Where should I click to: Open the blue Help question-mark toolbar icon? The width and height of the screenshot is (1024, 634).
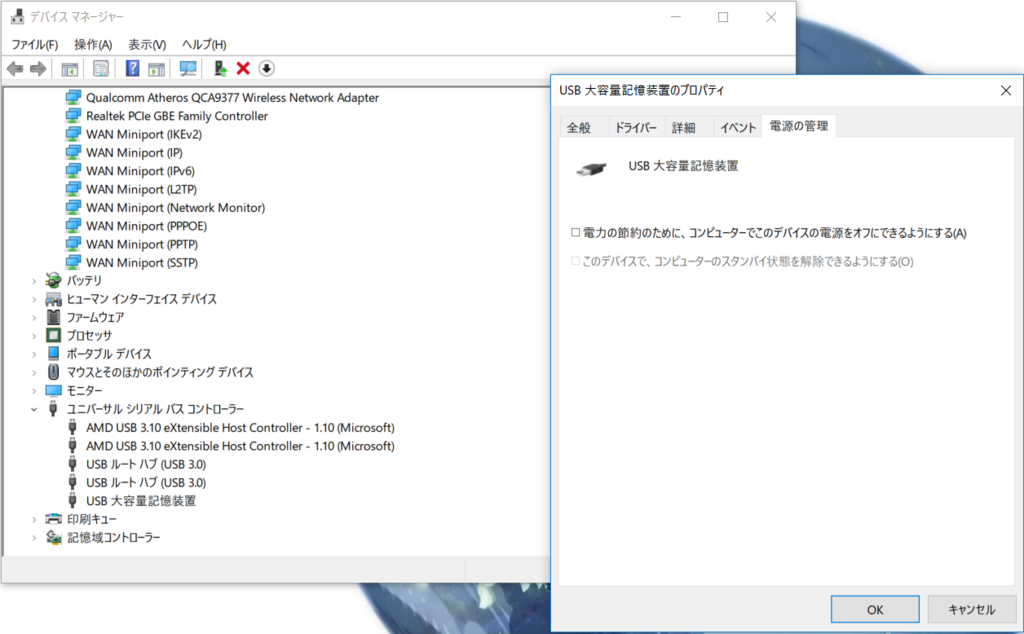point(132,68)
